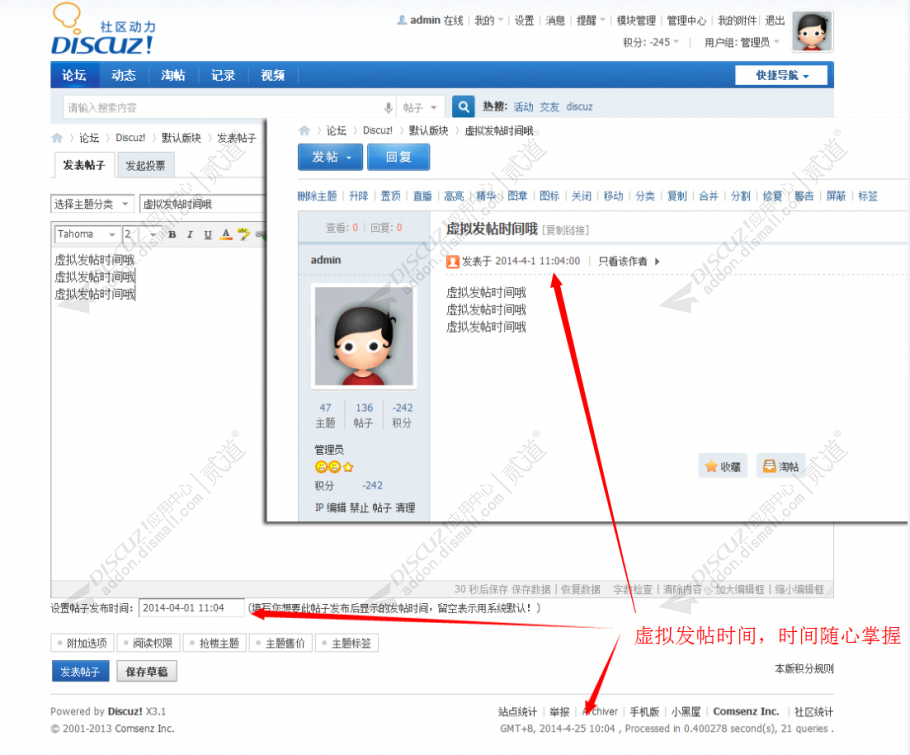
Task: Open the font color picker
Action: [226, 234]
